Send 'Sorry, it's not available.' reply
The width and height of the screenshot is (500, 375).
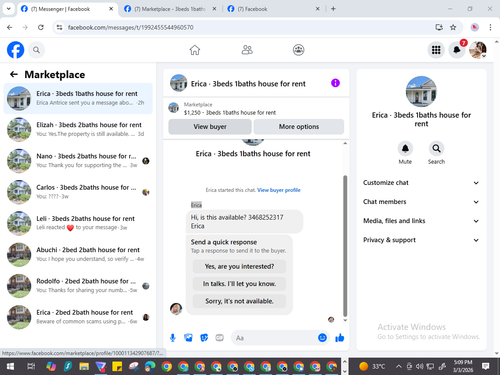239,301
